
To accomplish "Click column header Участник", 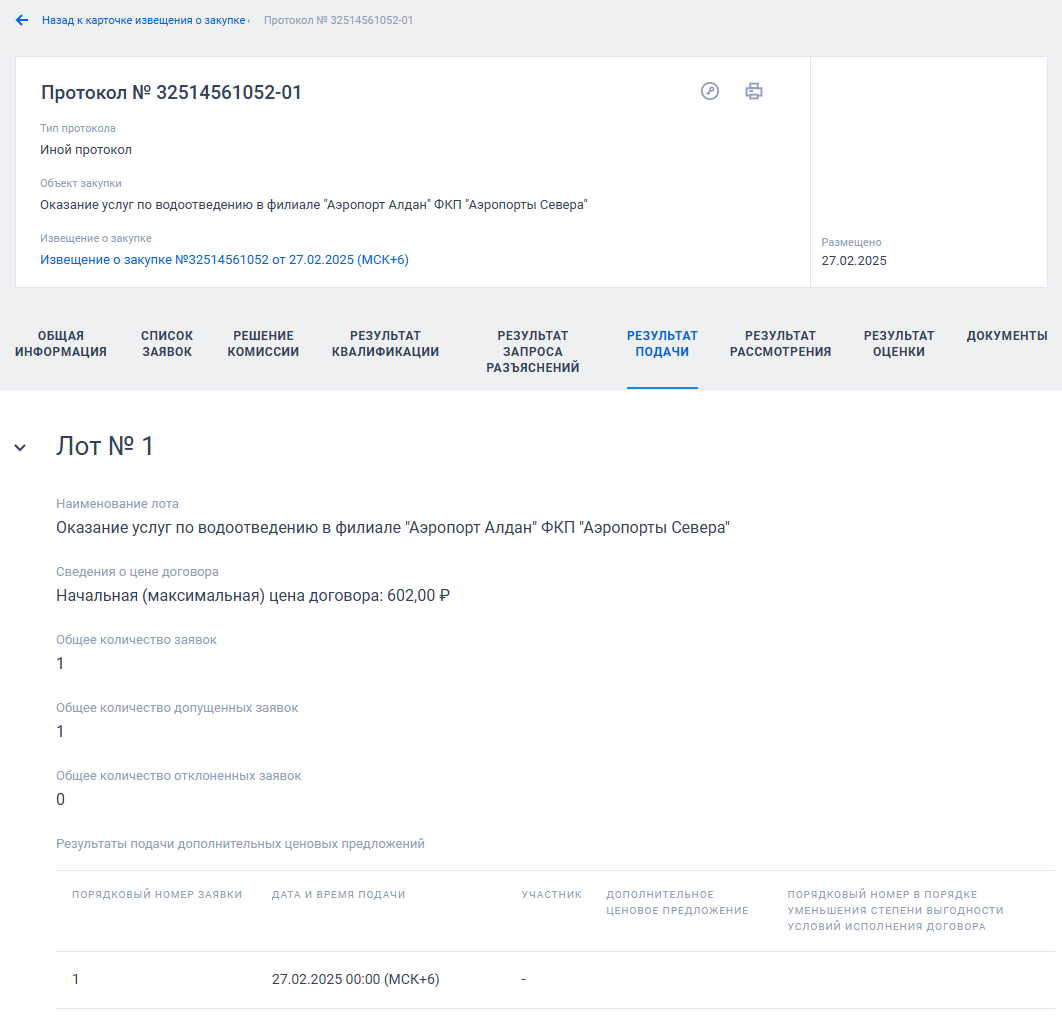I will [551, 895].
